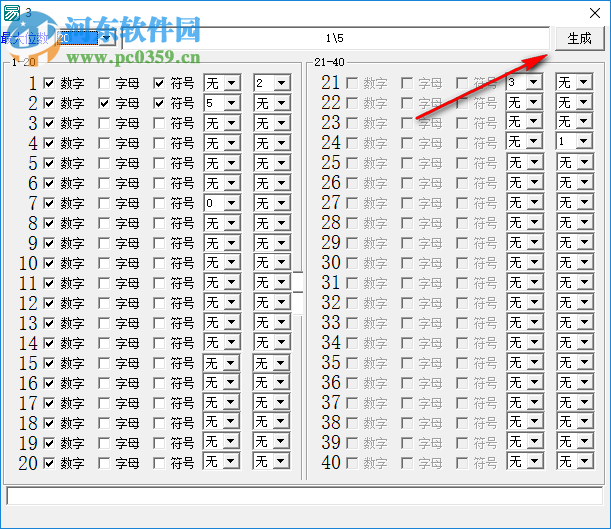Click the 21-40 group label
Image resolution: width=611 pixels, height=529 pixels.
point(329,62)
